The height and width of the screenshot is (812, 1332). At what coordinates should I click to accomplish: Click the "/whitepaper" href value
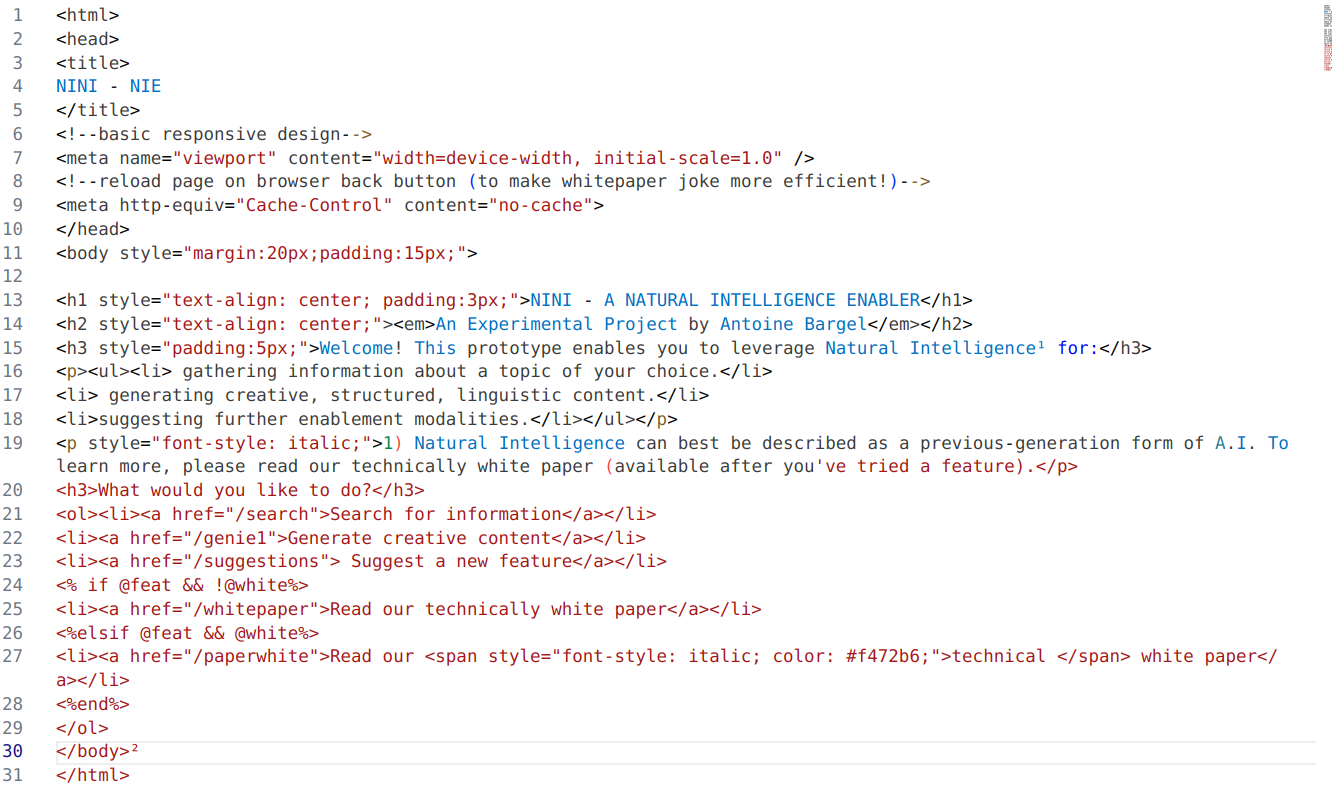(x=256, y=609)
